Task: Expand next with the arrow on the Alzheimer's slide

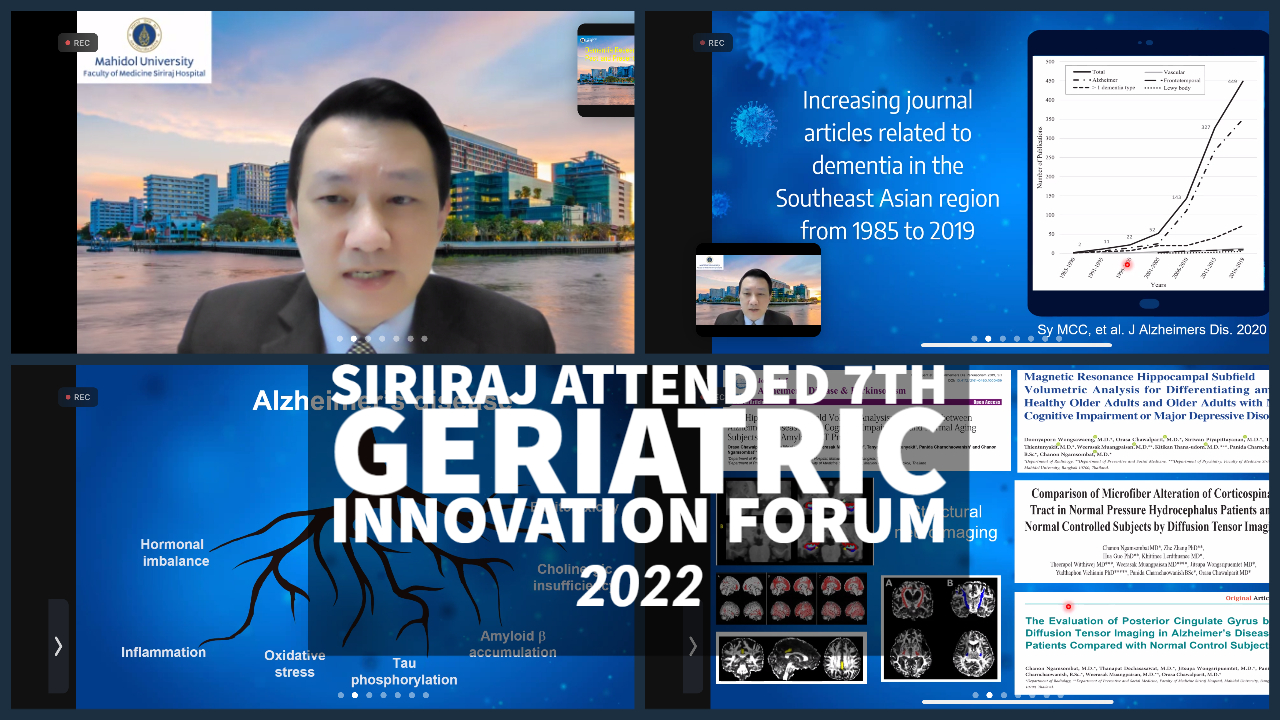Action: 58,646
